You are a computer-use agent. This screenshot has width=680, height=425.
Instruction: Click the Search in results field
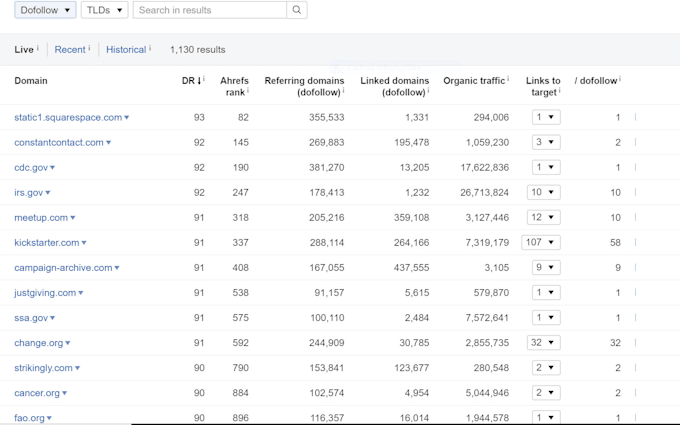(x=209, y=10)
